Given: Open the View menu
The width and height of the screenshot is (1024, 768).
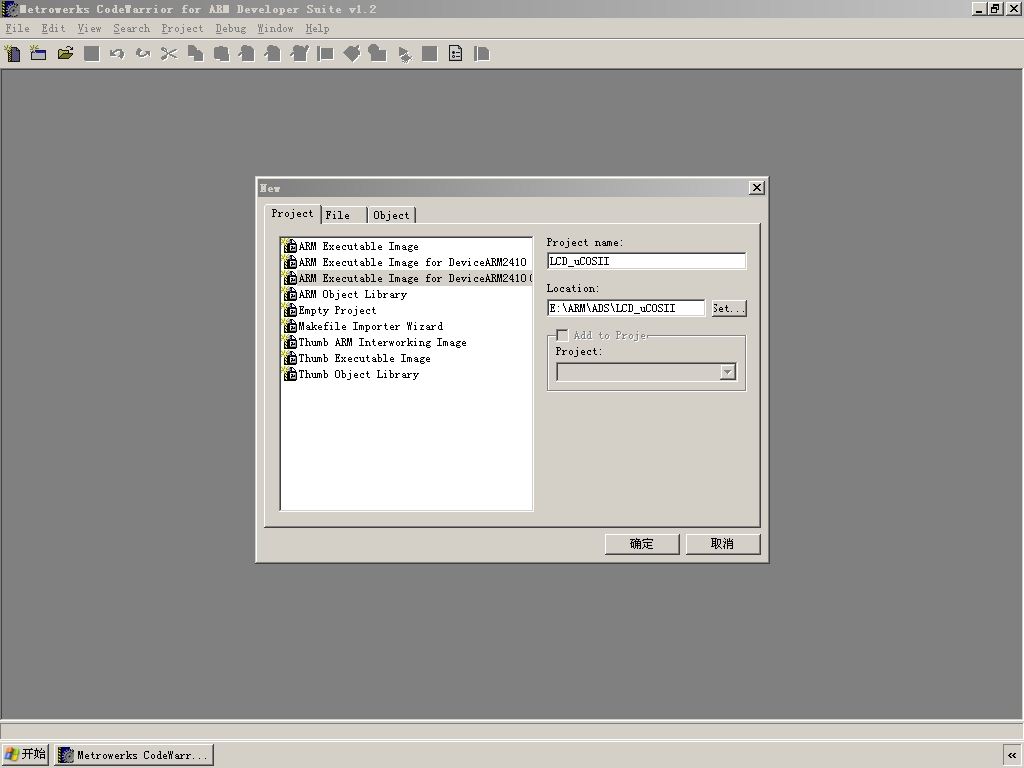Looking at the screenshot, I should 89,28.
